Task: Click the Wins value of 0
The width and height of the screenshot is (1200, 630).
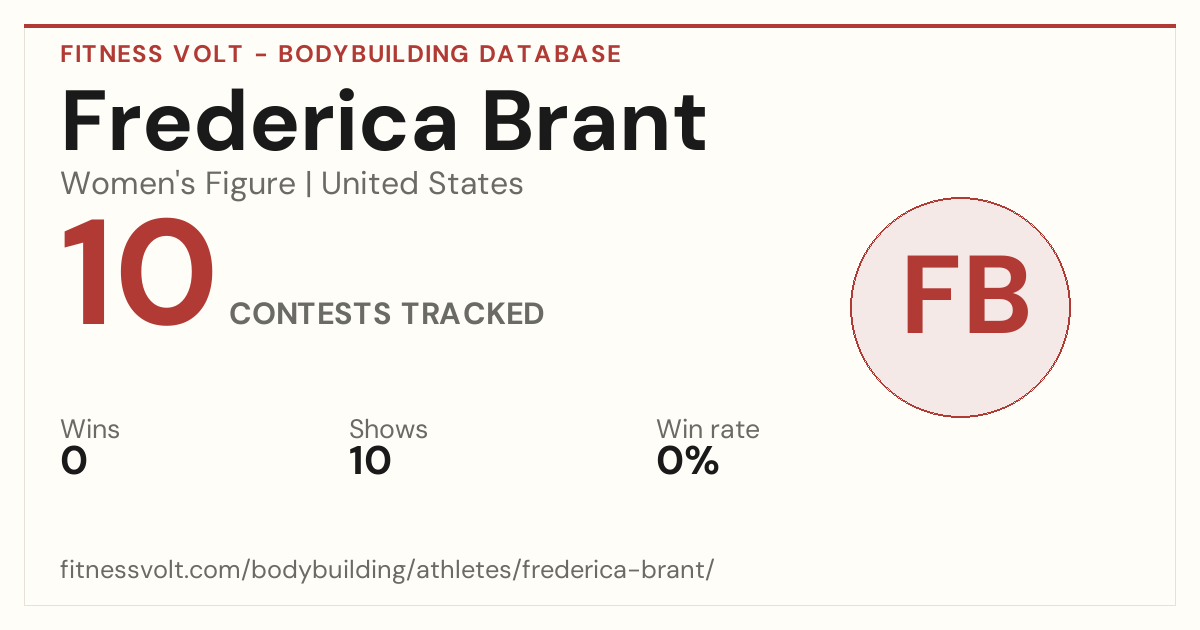Action: click(74, 461)
